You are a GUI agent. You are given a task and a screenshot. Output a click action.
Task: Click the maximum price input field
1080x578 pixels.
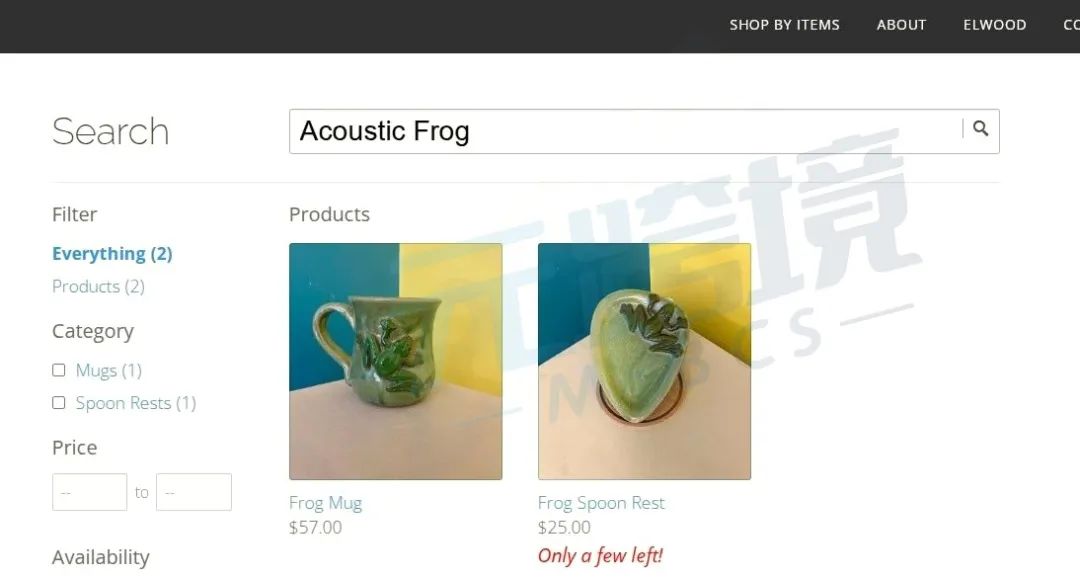coord(194,492)
